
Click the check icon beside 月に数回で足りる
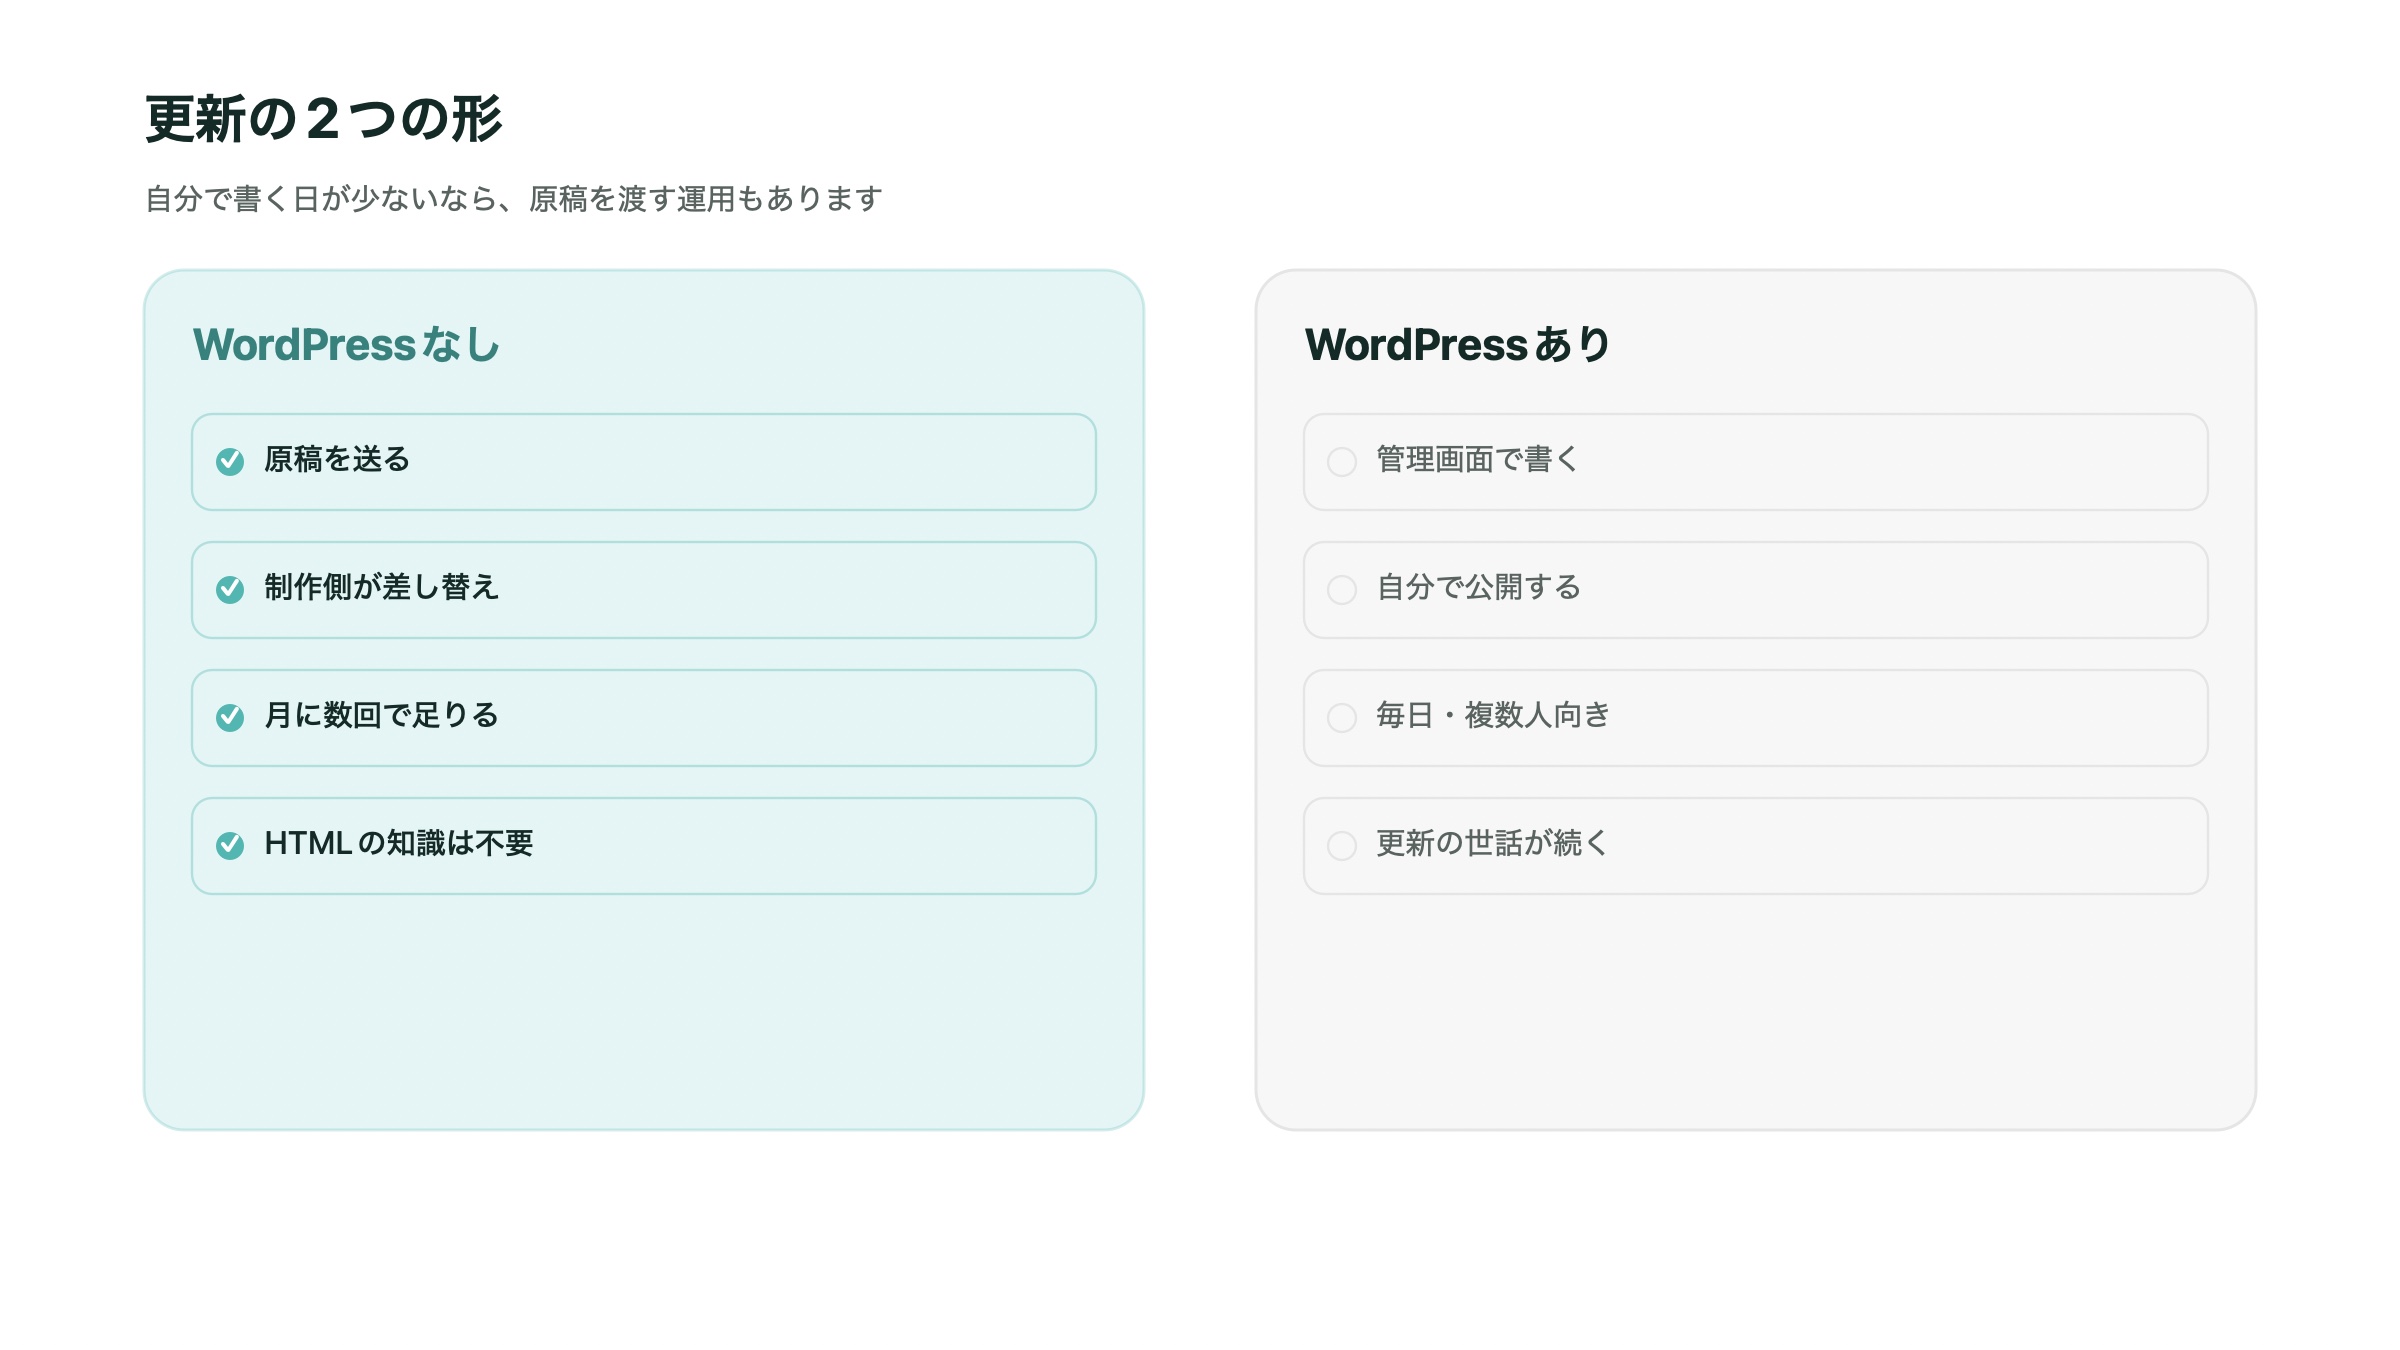(x=230, y=717)
